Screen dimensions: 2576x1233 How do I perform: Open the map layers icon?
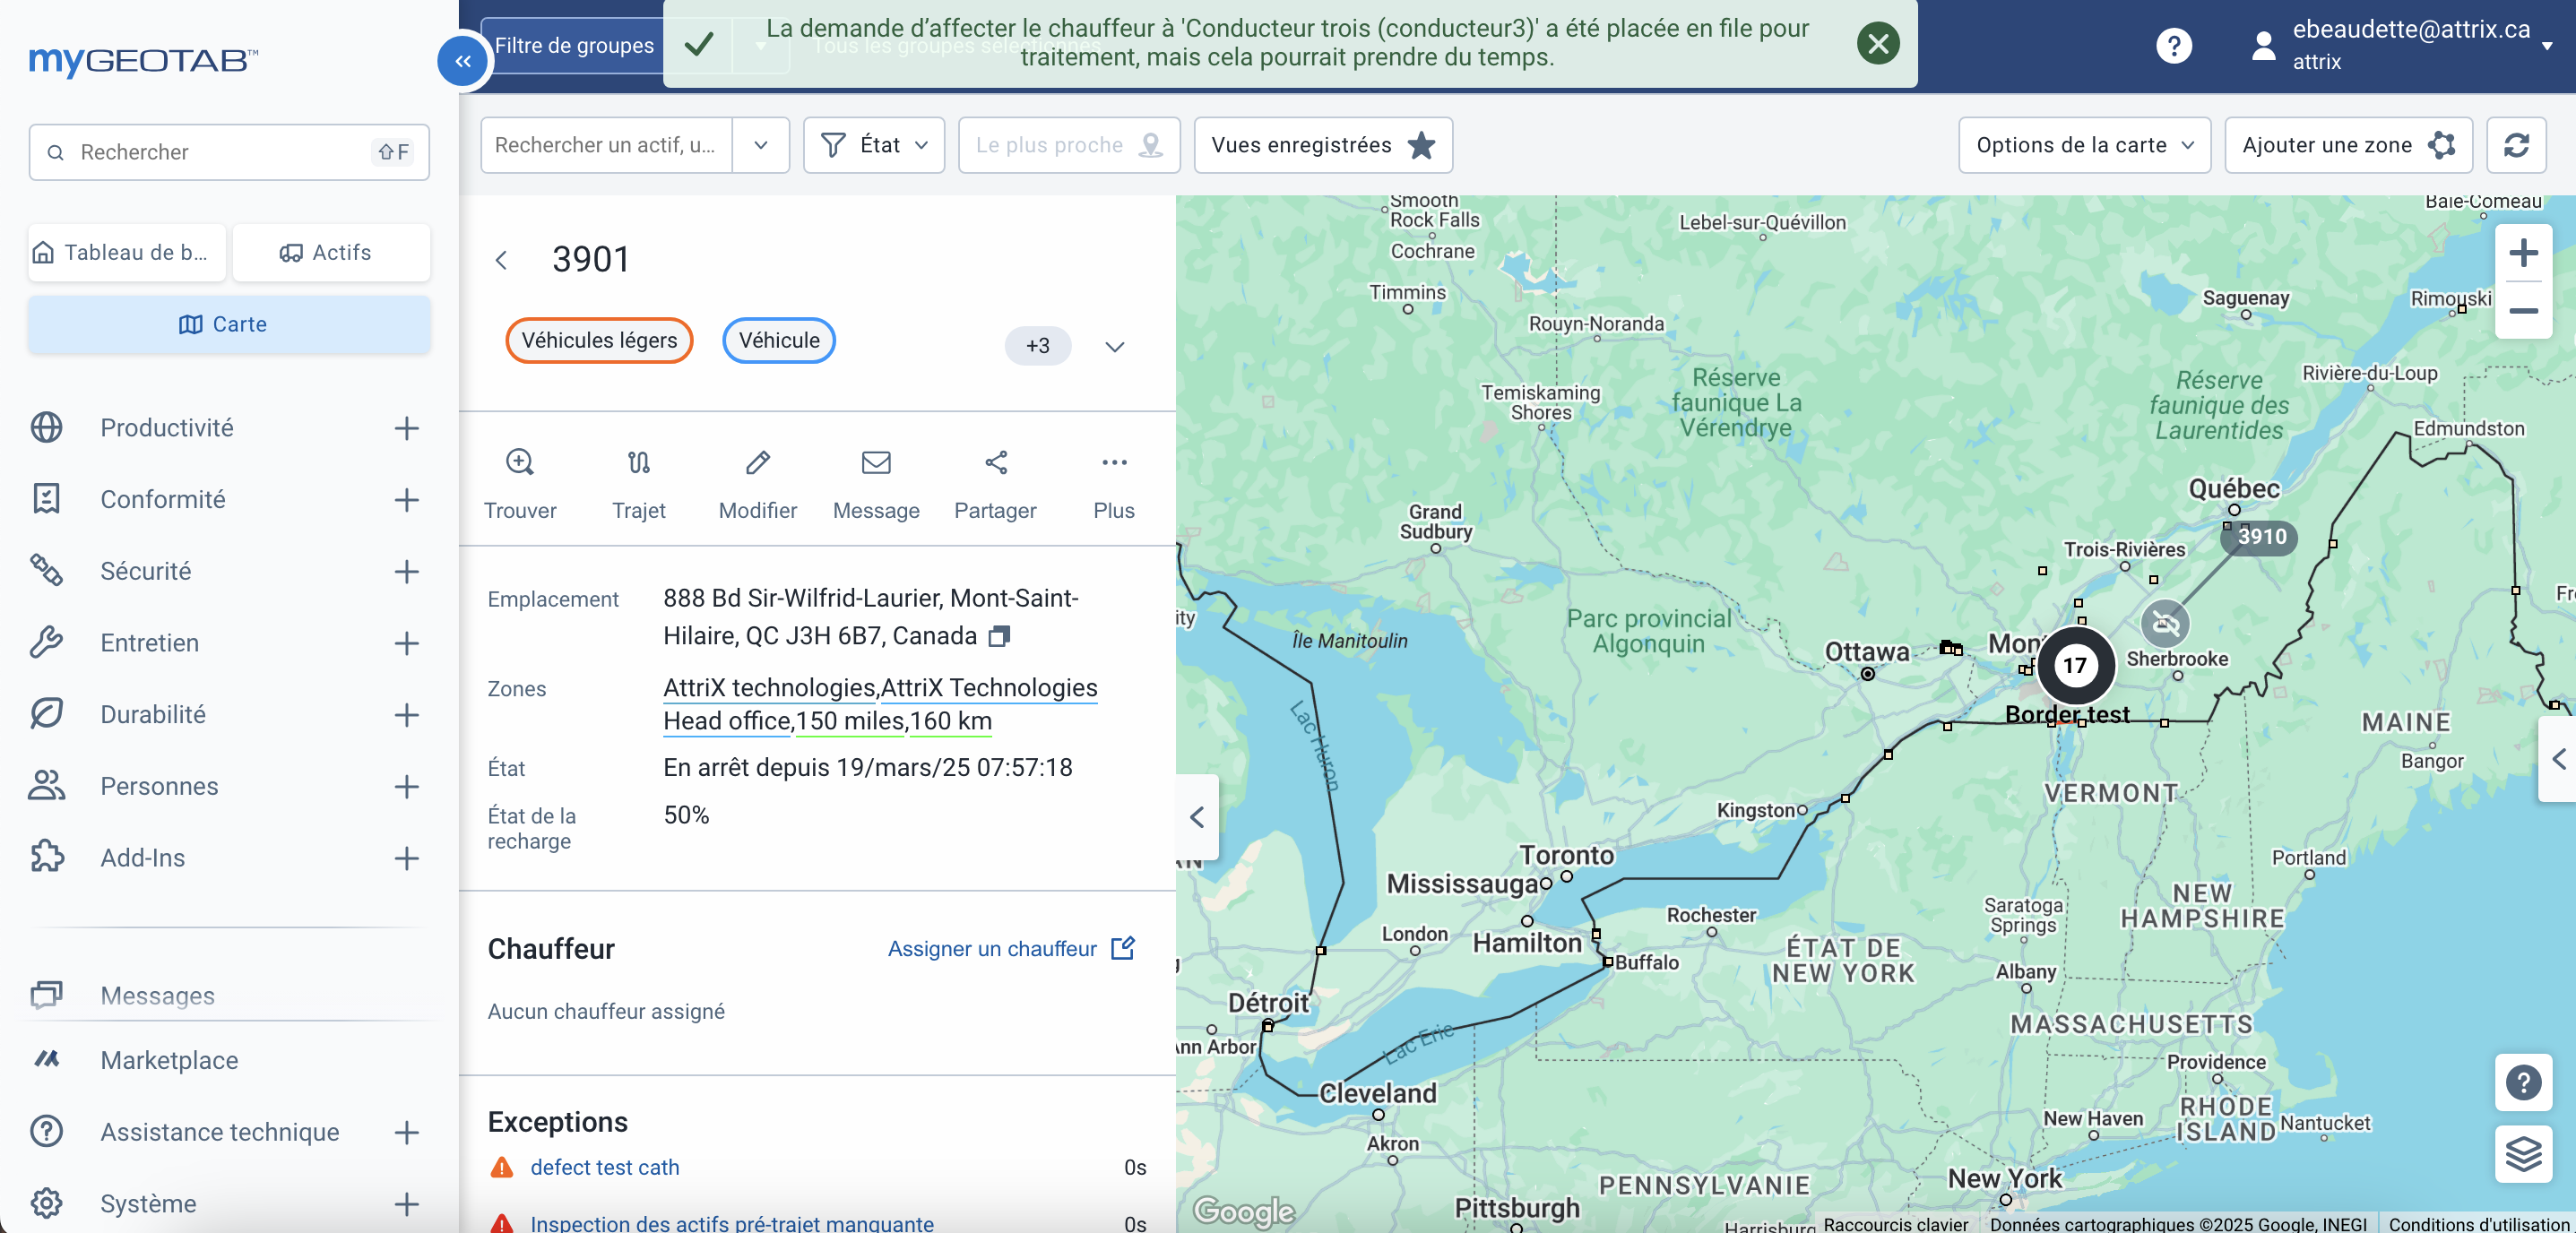2523,1155
